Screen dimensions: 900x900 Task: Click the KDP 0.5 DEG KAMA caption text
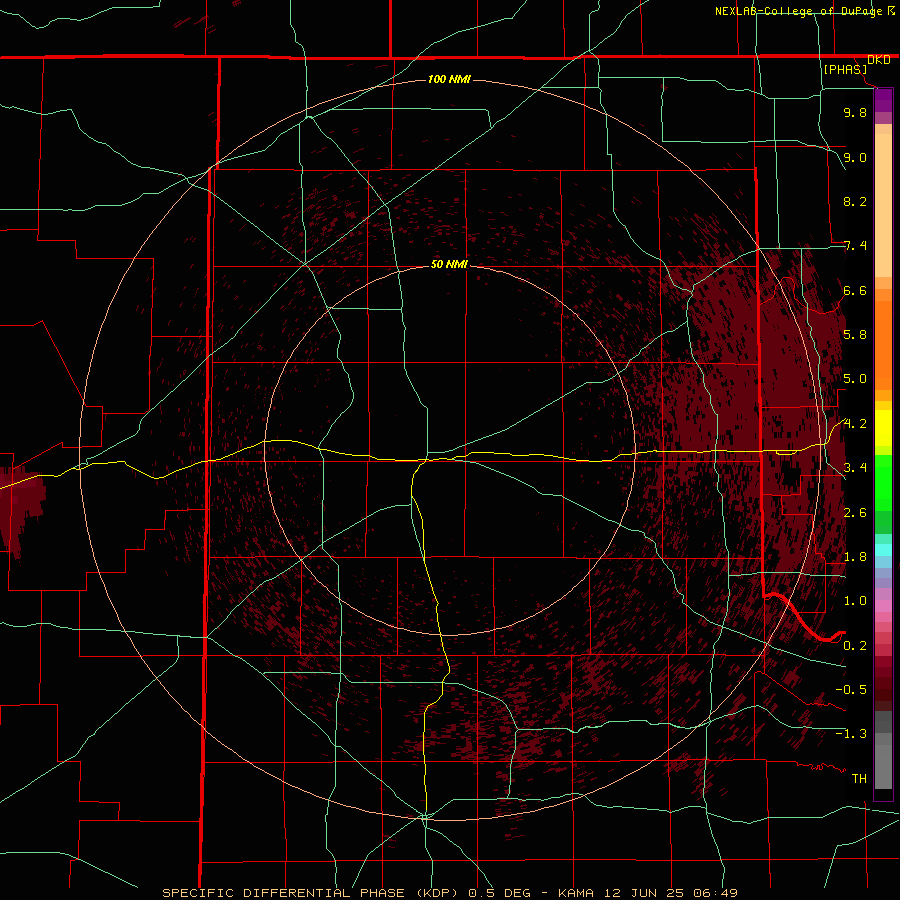coord(450,893)
